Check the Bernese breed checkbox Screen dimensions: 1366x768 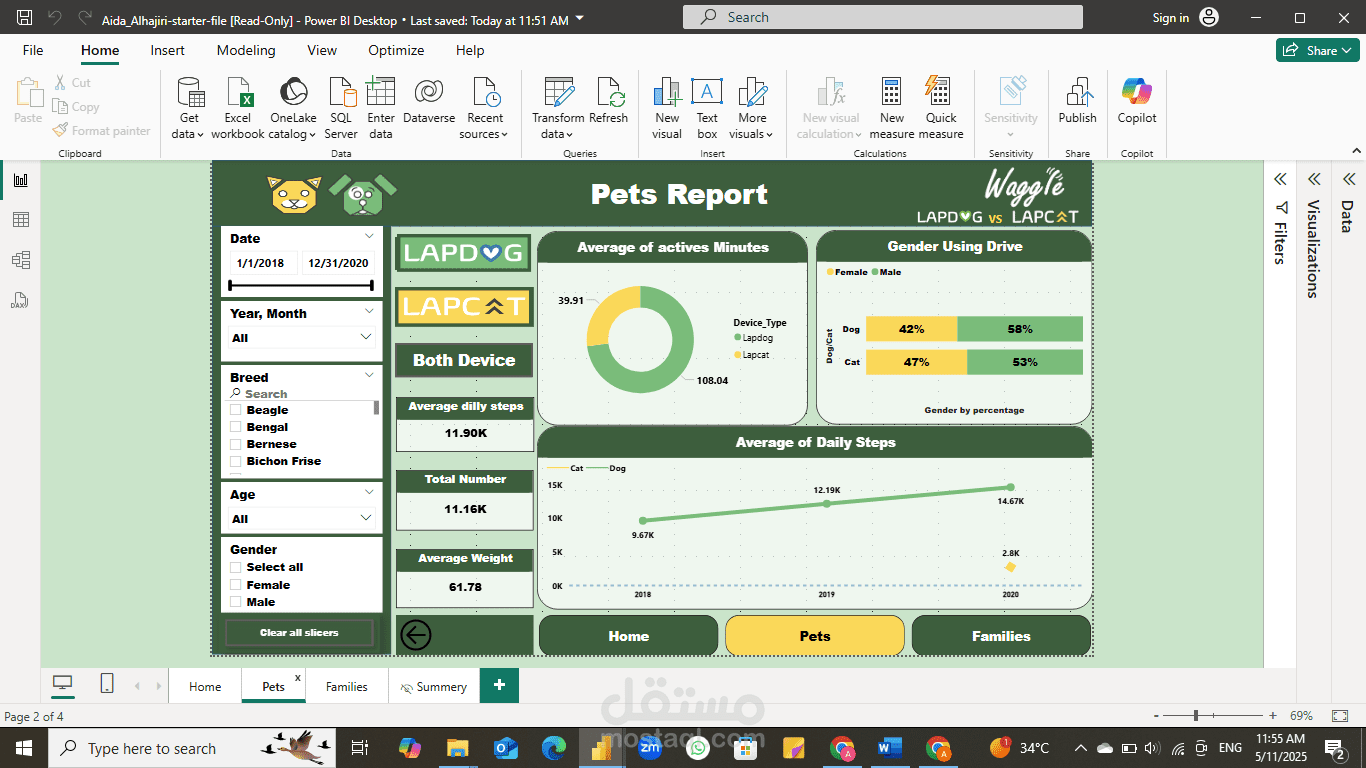point(236,444)
